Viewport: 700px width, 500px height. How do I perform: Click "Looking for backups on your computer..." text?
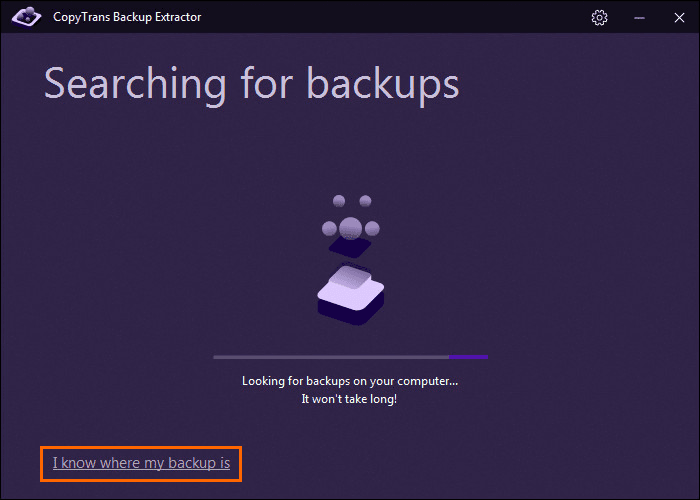[350, 381]
